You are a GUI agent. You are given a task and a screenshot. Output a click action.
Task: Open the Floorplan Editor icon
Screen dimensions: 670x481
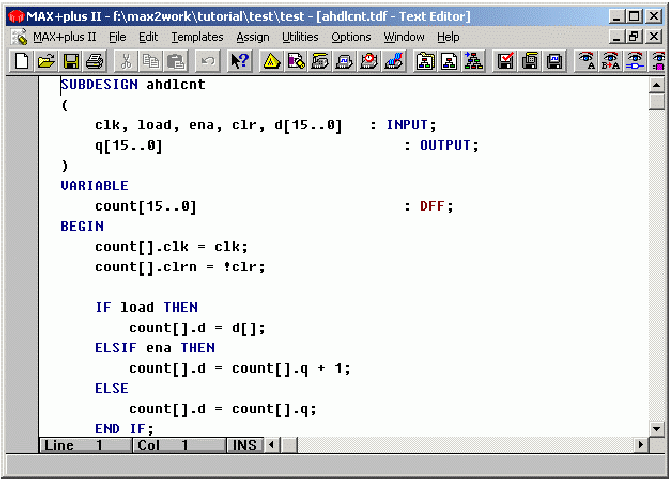coord(296,62)
